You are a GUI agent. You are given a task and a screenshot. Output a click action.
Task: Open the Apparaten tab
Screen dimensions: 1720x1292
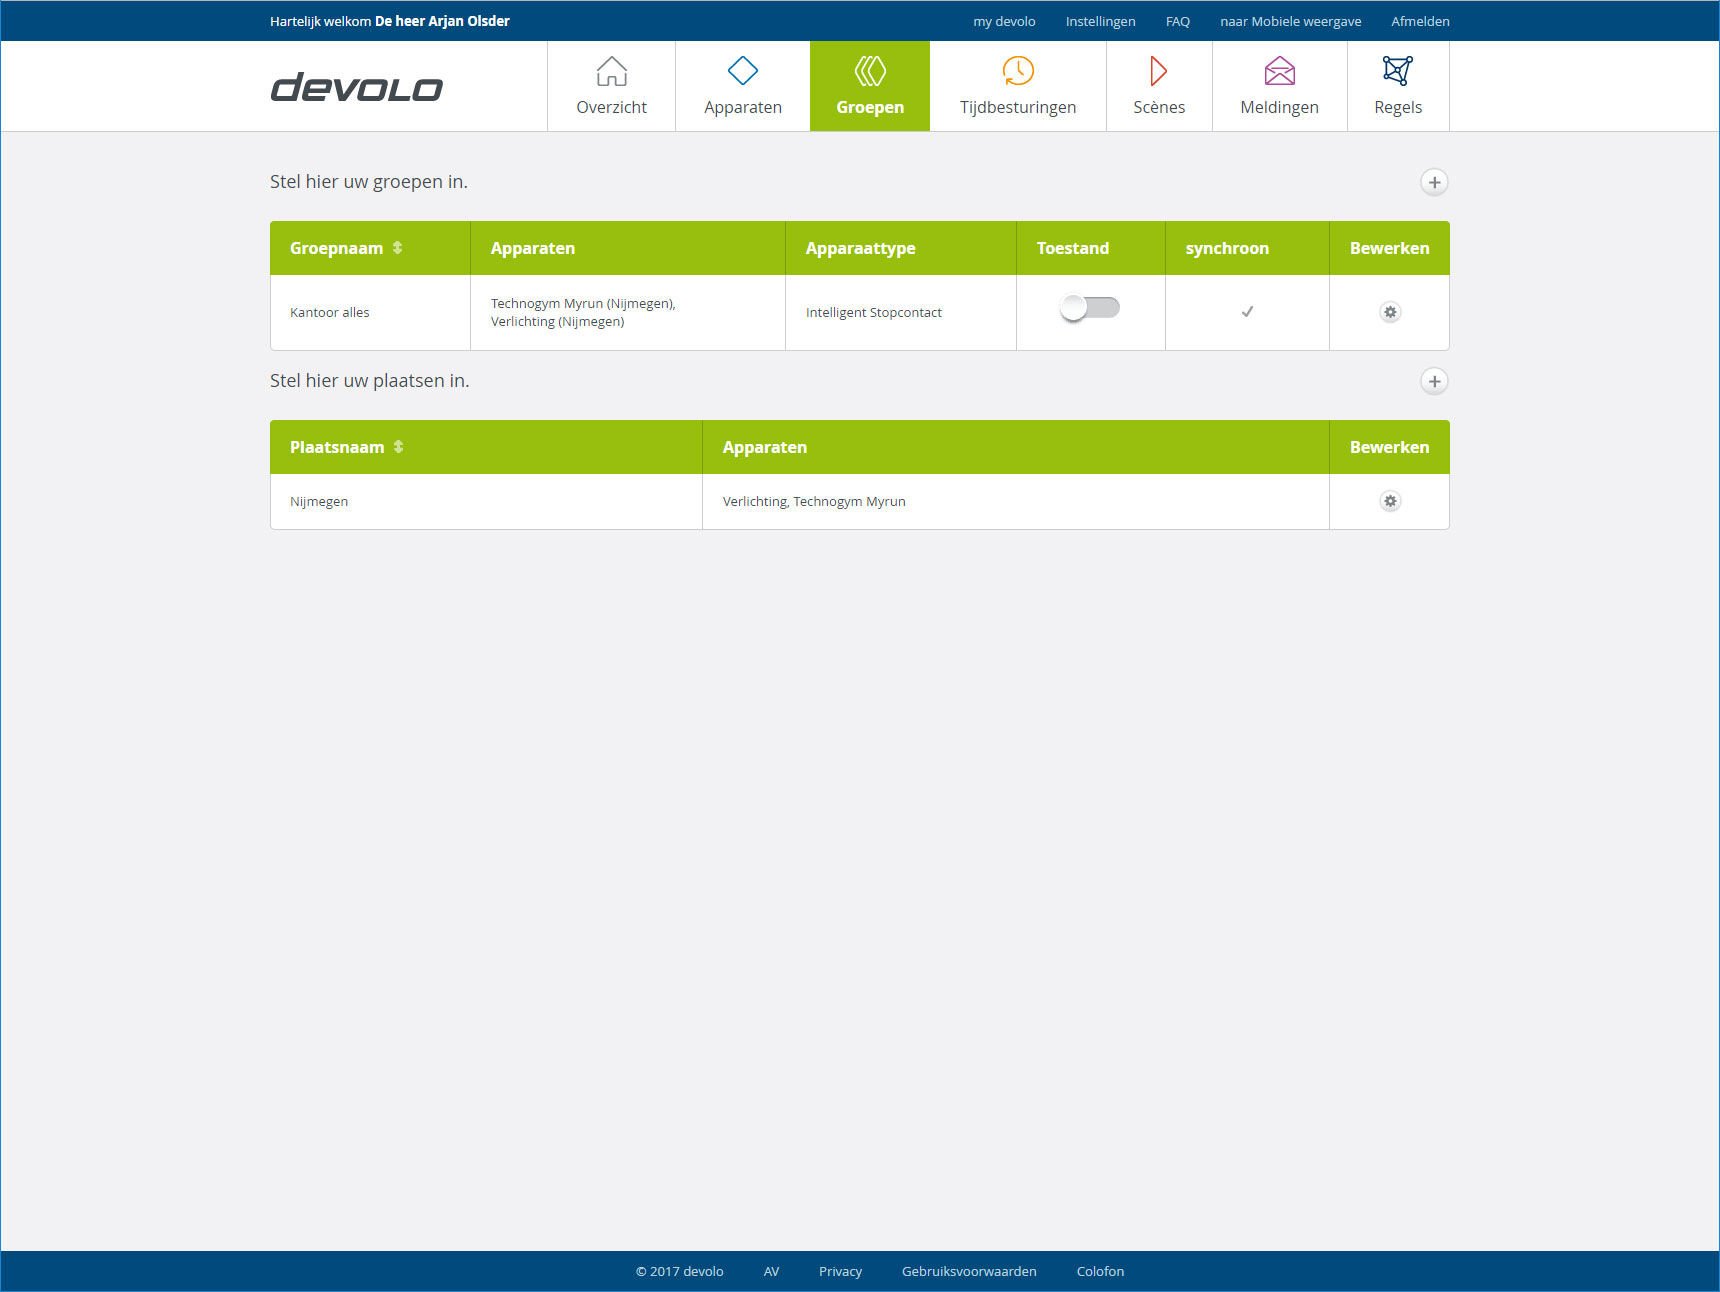[742, 86]
